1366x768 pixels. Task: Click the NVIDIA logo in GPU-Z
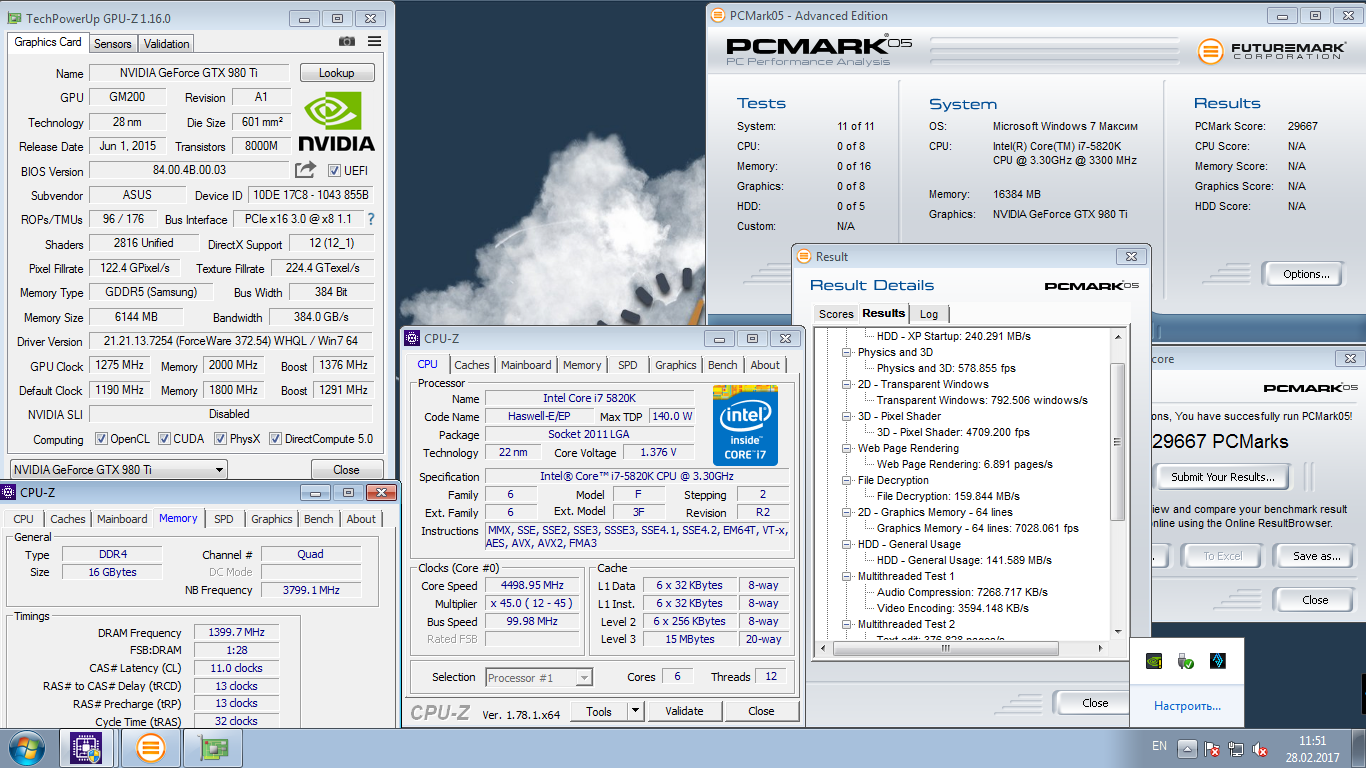point(338,122)
